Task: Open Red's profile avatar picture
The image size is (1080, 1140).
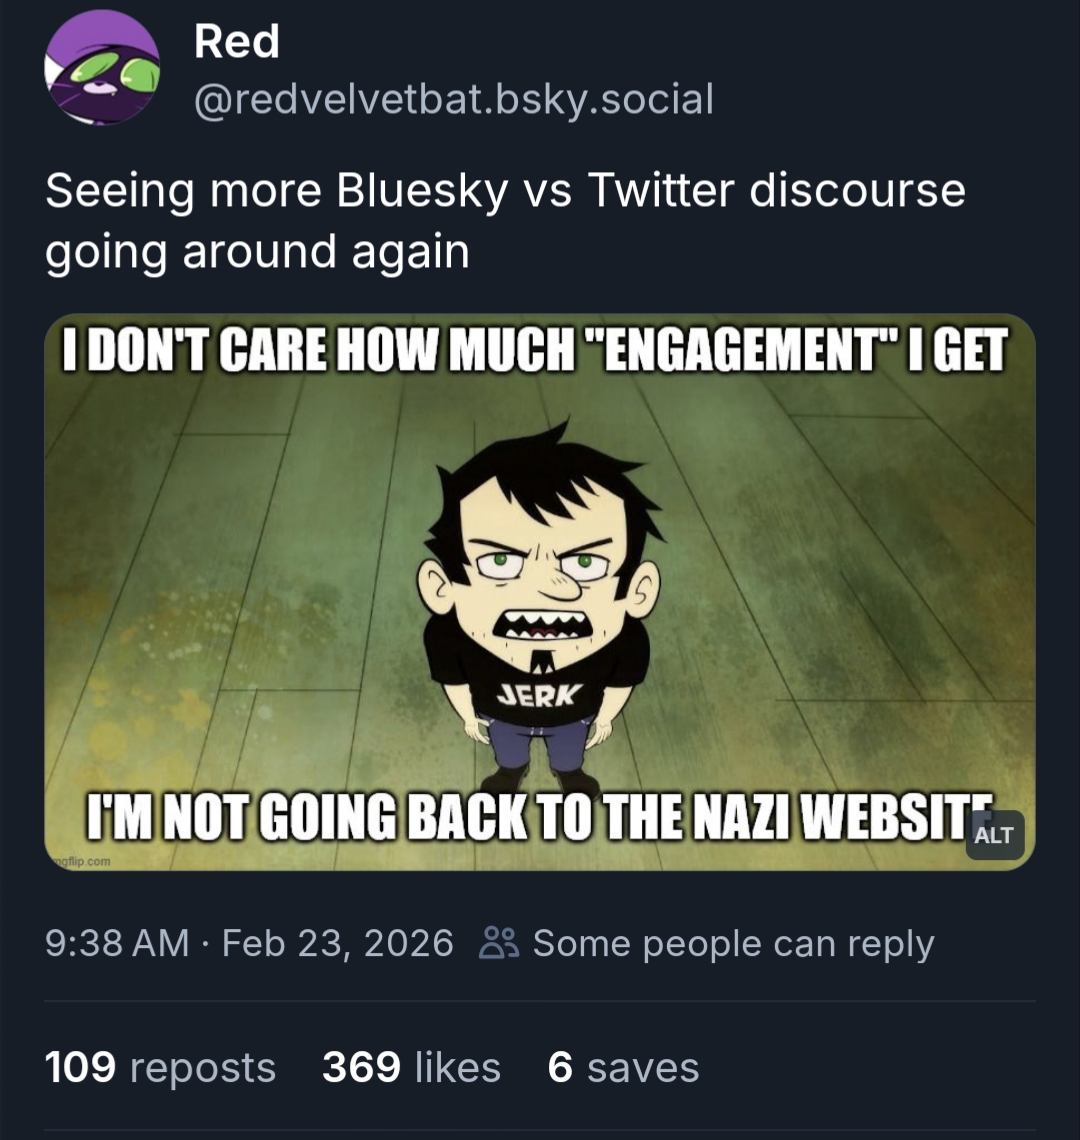Action: click(101, 68)
